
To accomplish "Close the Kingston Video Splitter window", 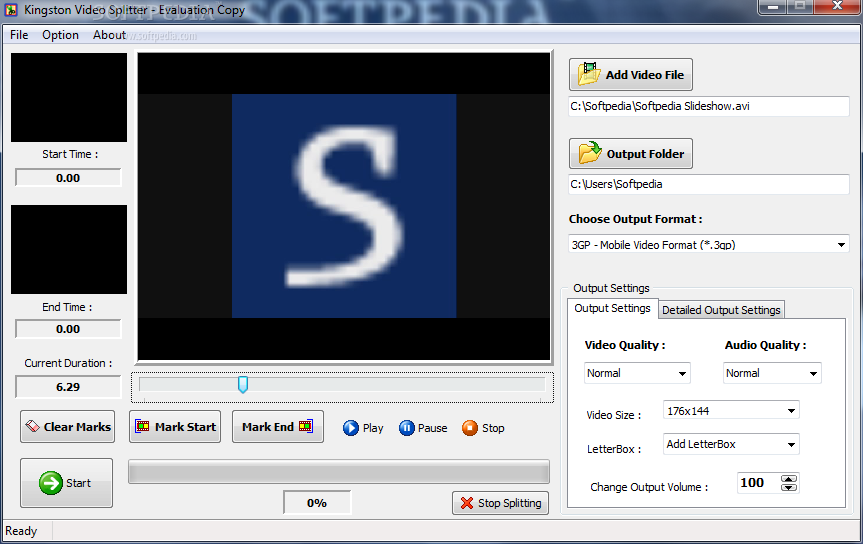I will (837, 7).
